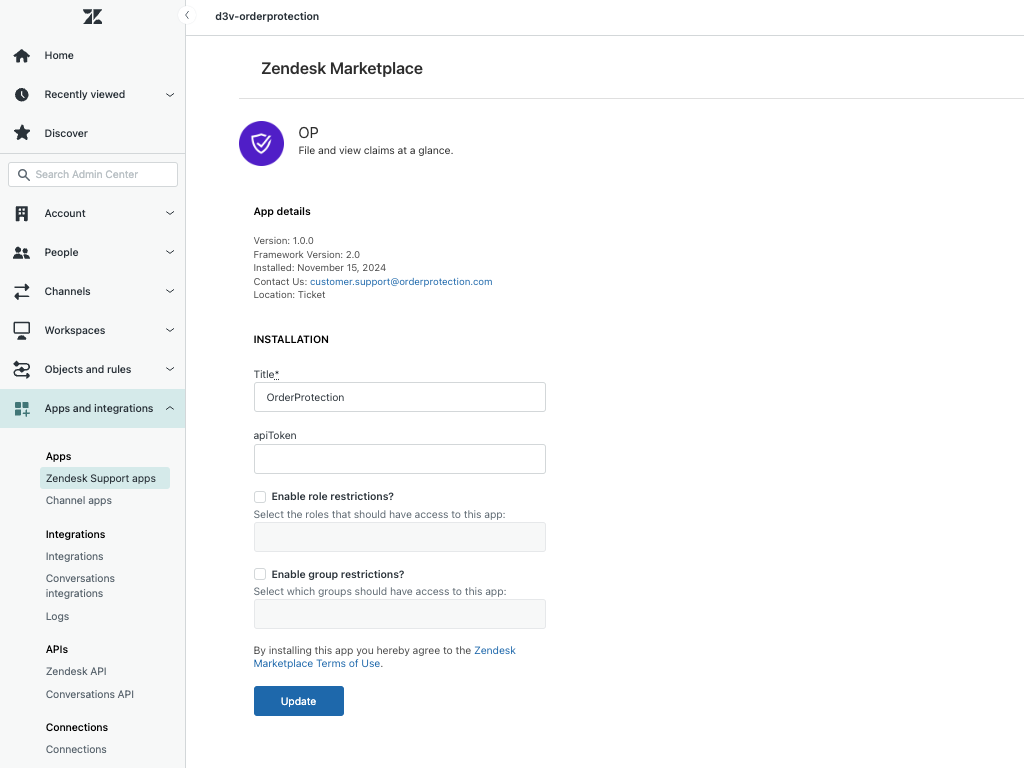Click the Account building icon

tap(22, 213)
